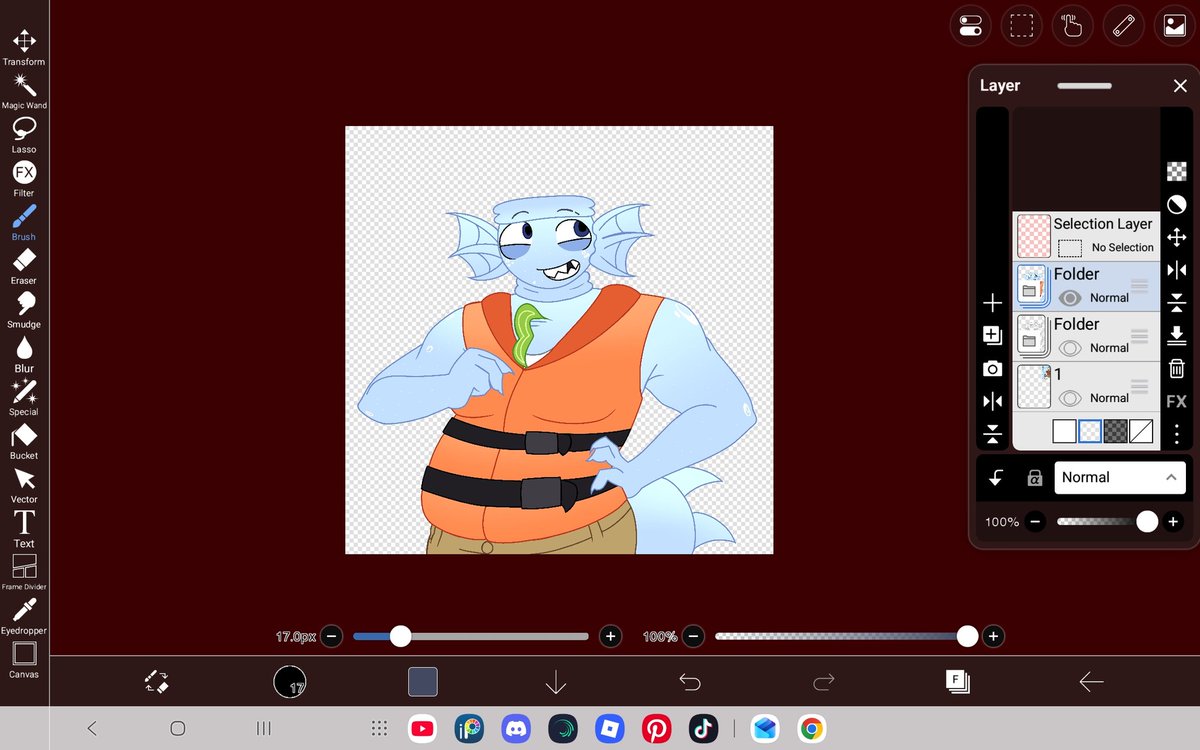Decrease brush thickness with minus button
Viewport: 1200px width, 750px height.
click(332, 636)
